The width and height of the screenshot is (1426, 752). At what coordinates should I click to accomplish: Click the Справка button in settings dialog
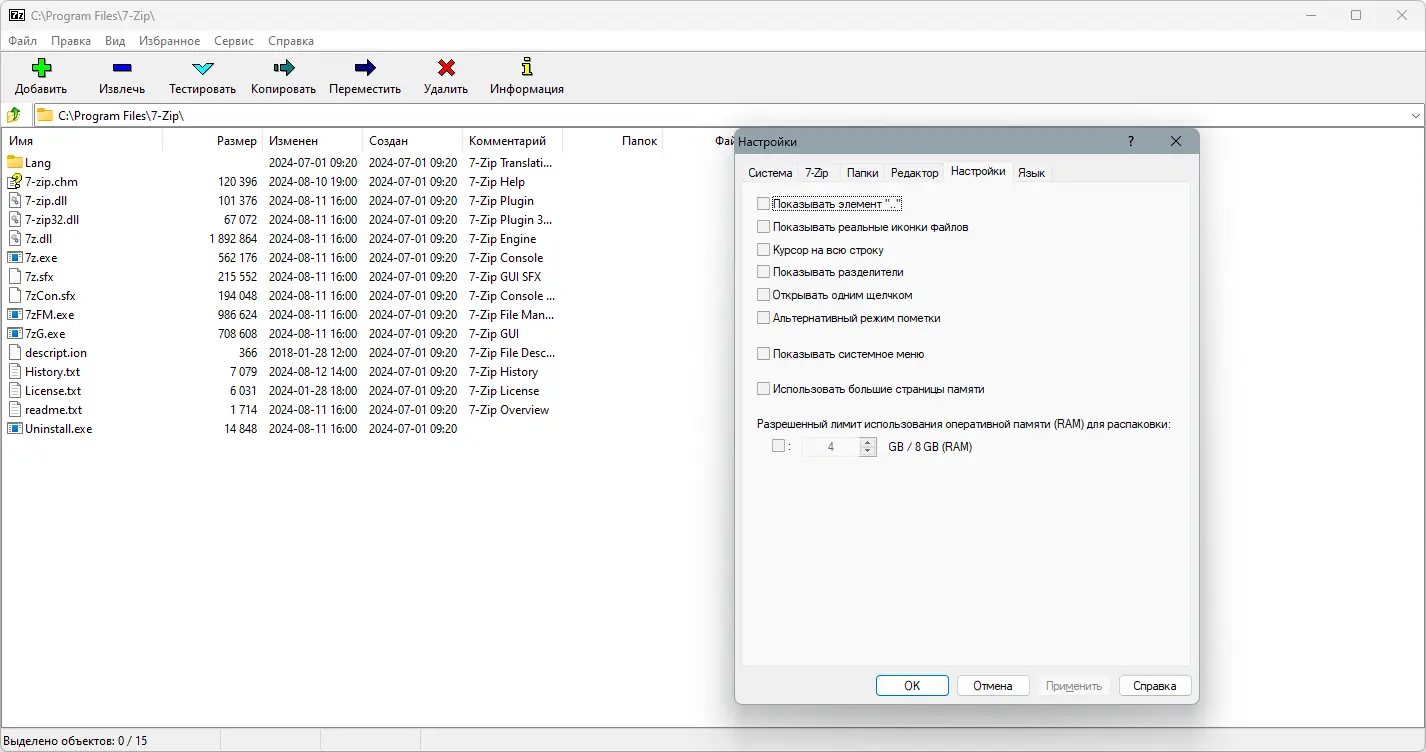(x=1155, y=686)
